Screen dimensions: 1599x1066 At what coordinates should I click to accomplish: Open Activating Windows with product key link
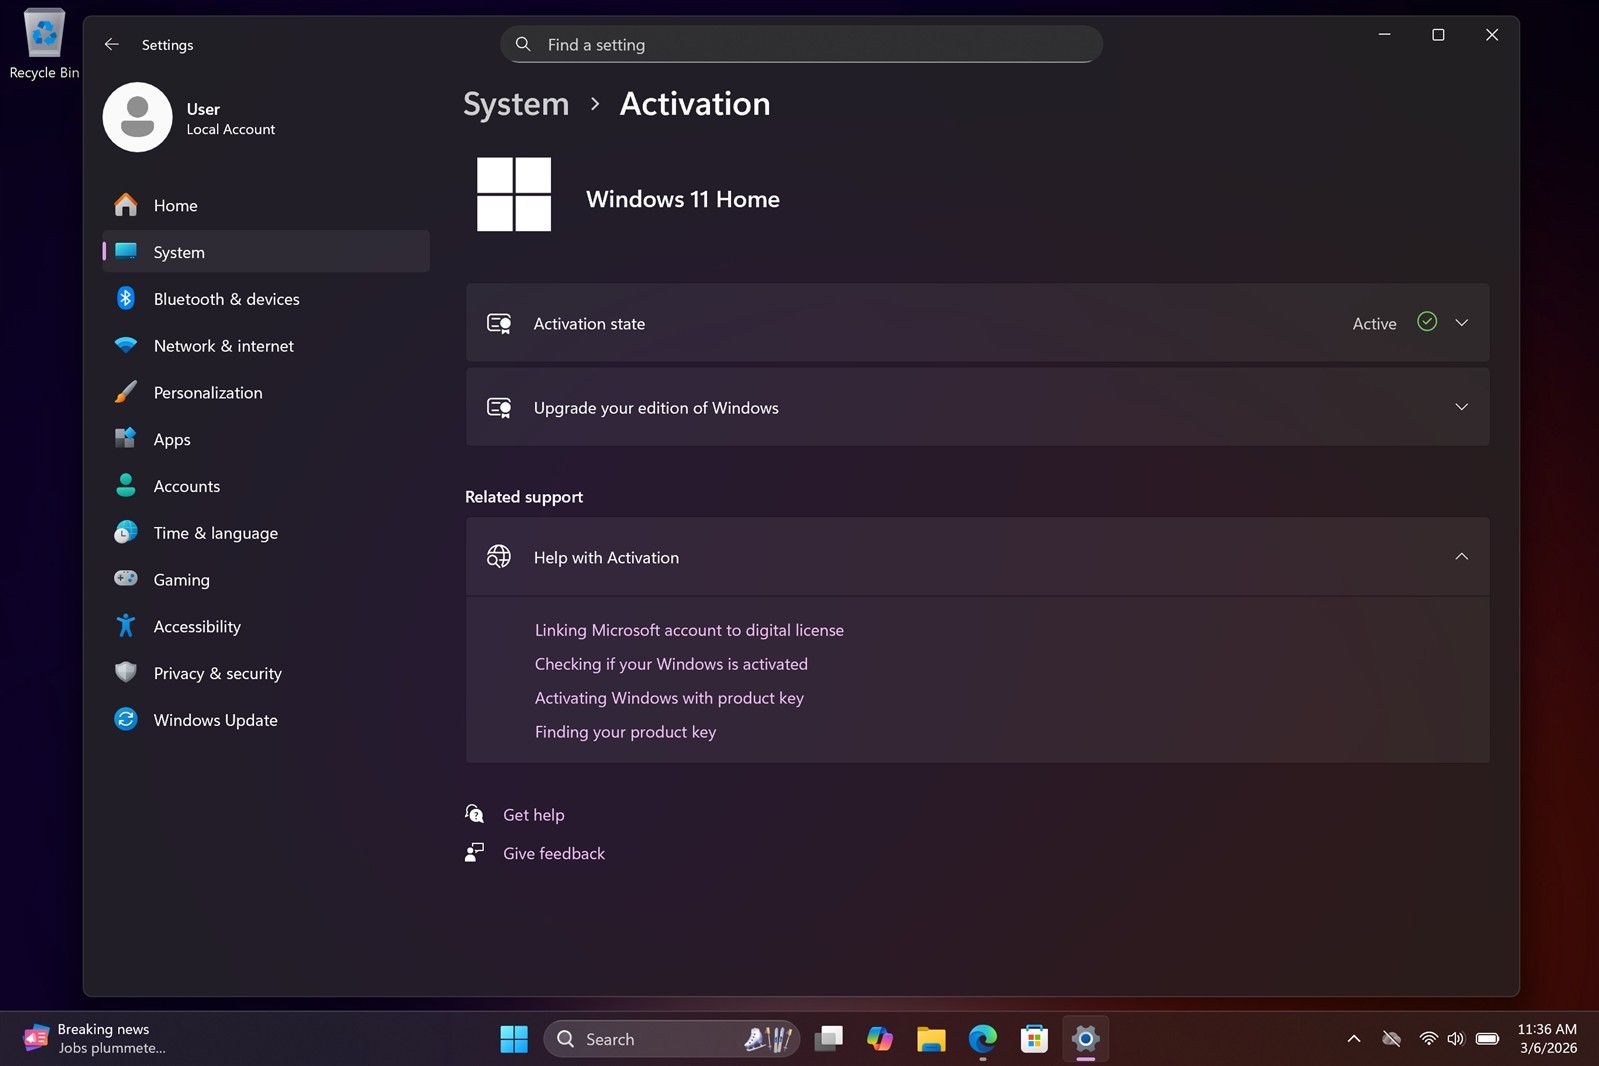click(x=669, y=698)
